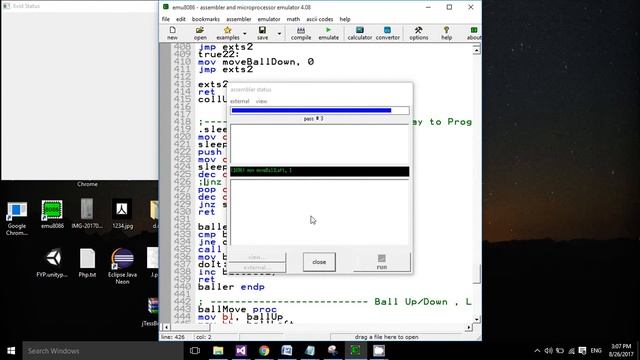Open the bookmarks menu
The width and height of the screenshot is (640, 360).
tap(206, 19)
